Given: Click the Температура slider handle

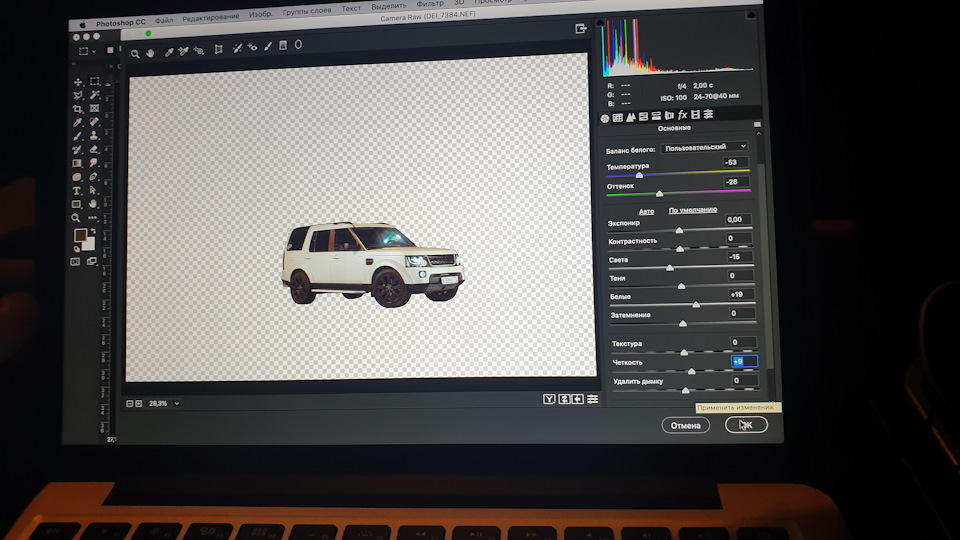Looking at the screenshot, I should [x=639, y=175].
